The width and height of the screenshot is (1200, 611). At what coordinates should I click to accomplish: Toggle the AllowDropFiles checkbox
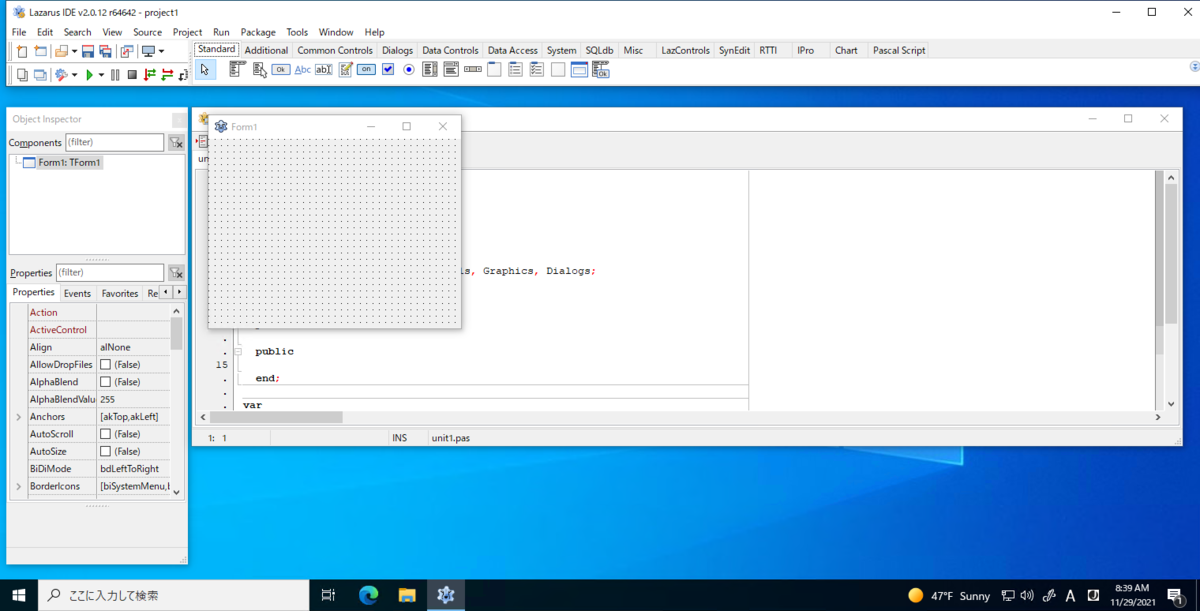coord(105,365)
